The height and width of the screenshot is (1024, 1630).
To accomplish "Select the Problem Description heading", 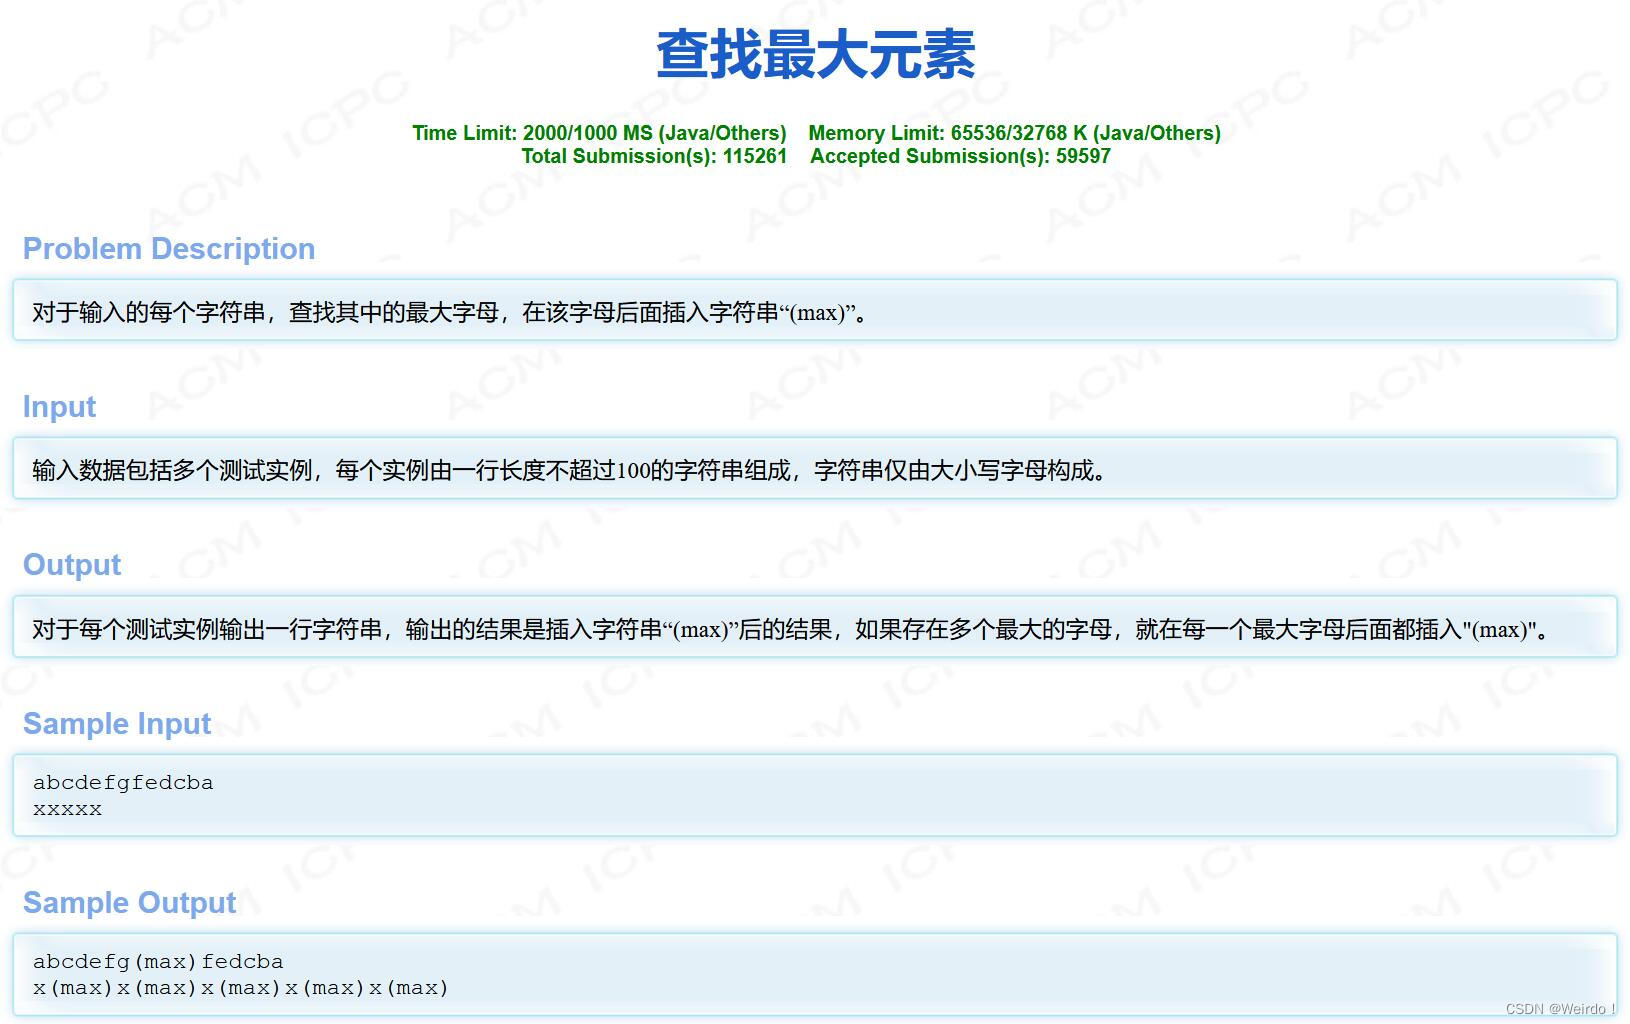I will [x=168, y=249].
